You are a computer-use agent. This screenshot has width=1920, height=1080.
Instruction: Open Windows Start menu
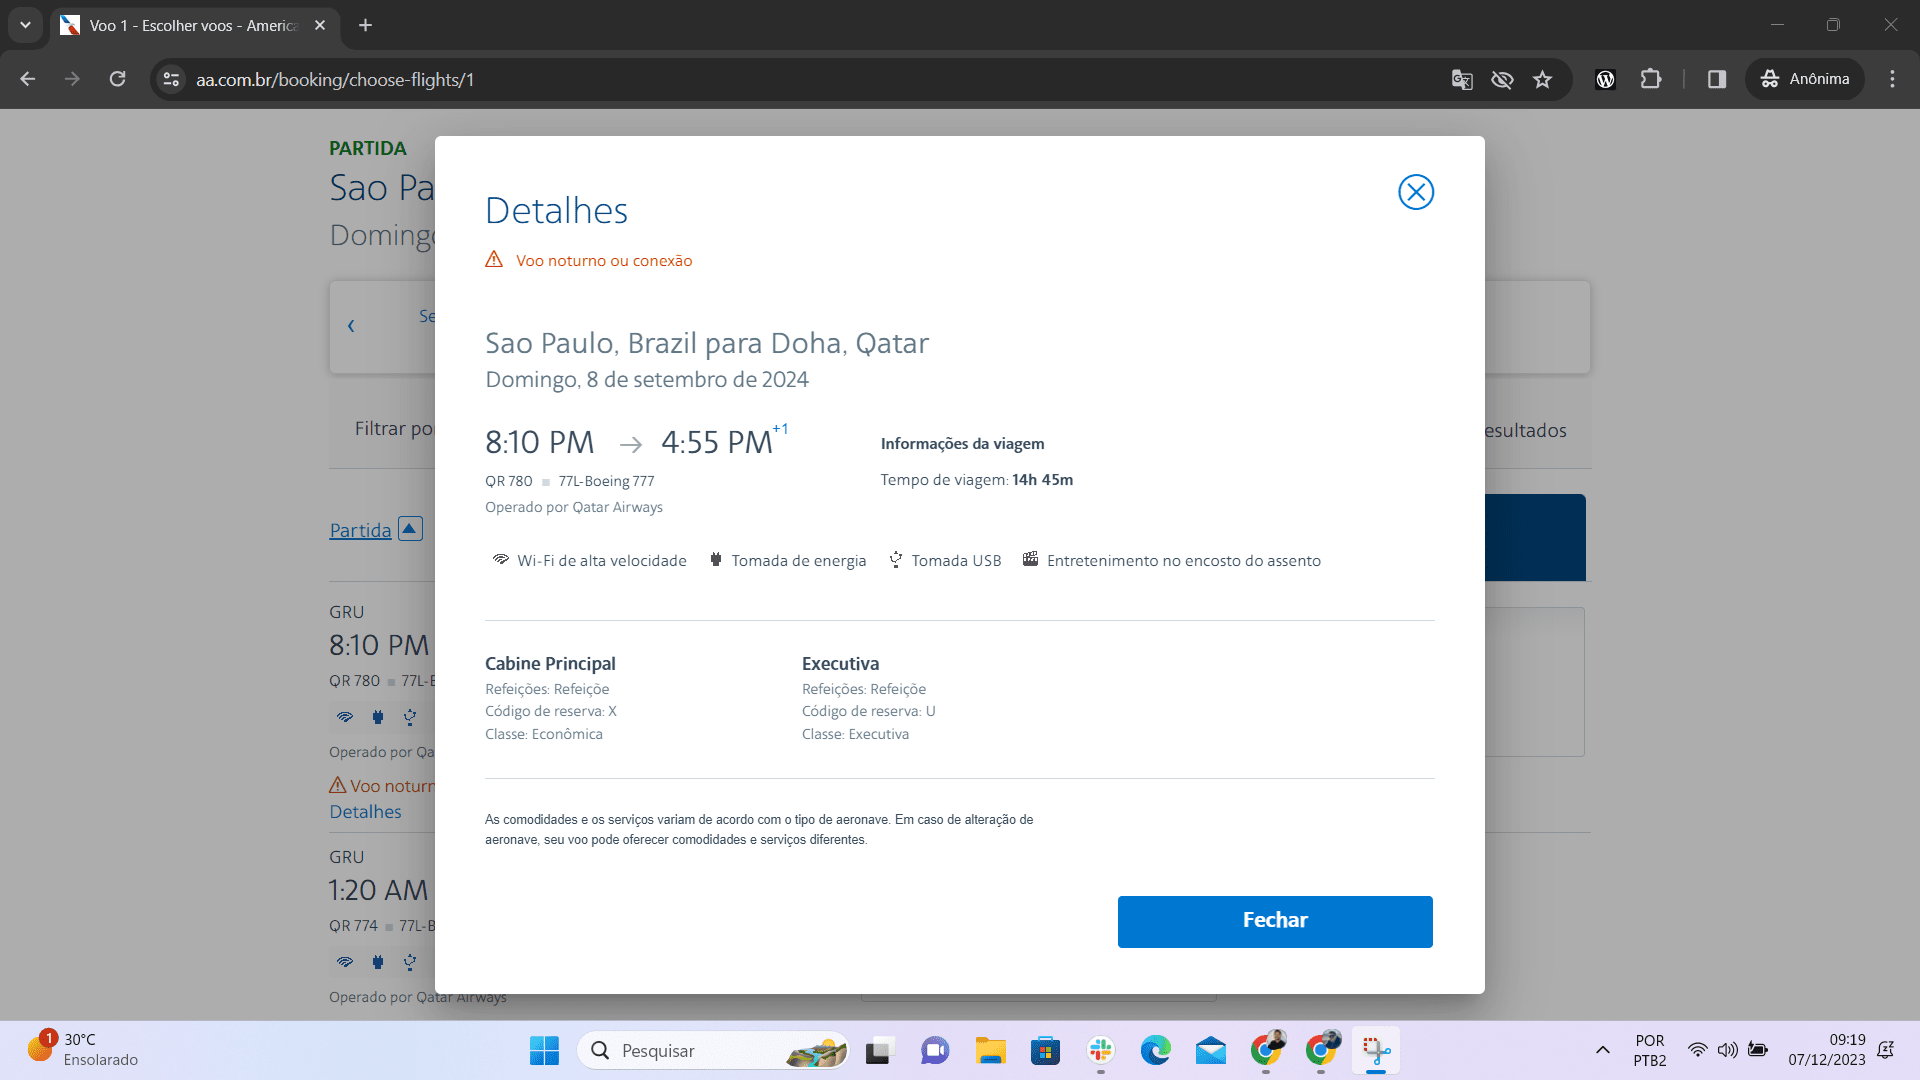point(544,1050)
